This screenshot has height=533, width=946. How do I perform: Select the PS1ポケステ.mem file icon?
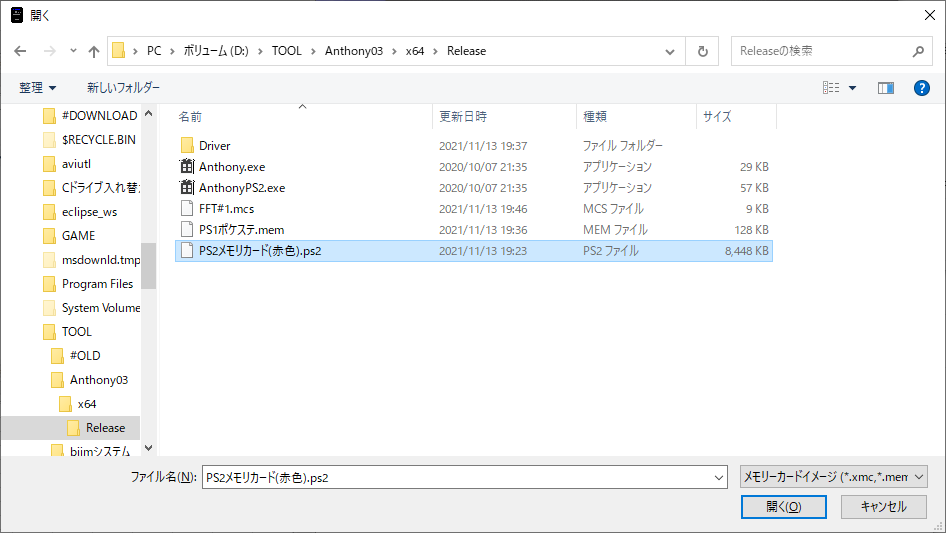point(187,230)
